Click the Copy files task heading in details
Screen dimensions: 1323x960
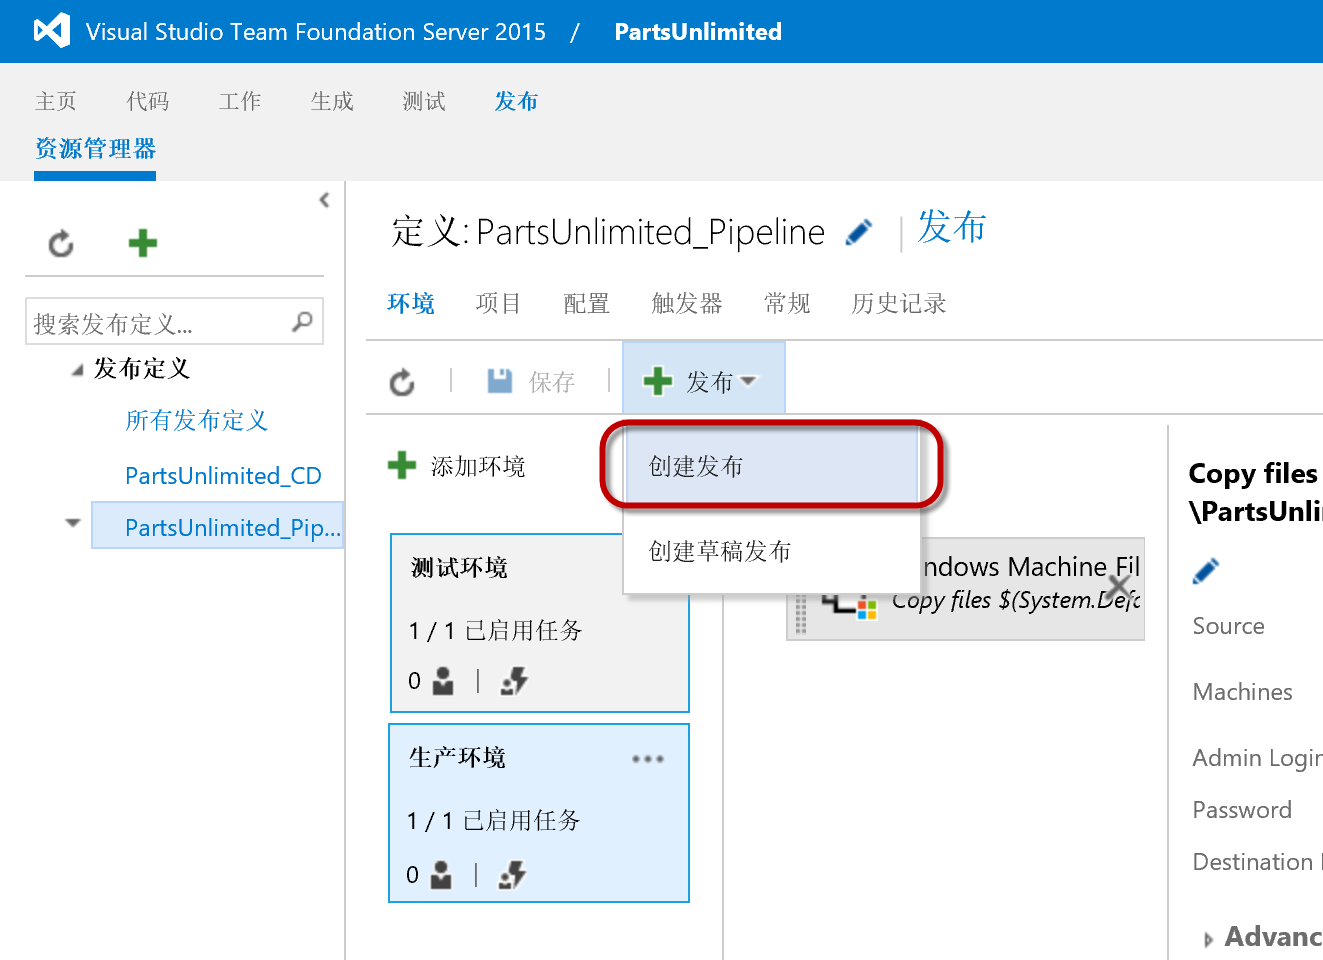coord(1255,492)
